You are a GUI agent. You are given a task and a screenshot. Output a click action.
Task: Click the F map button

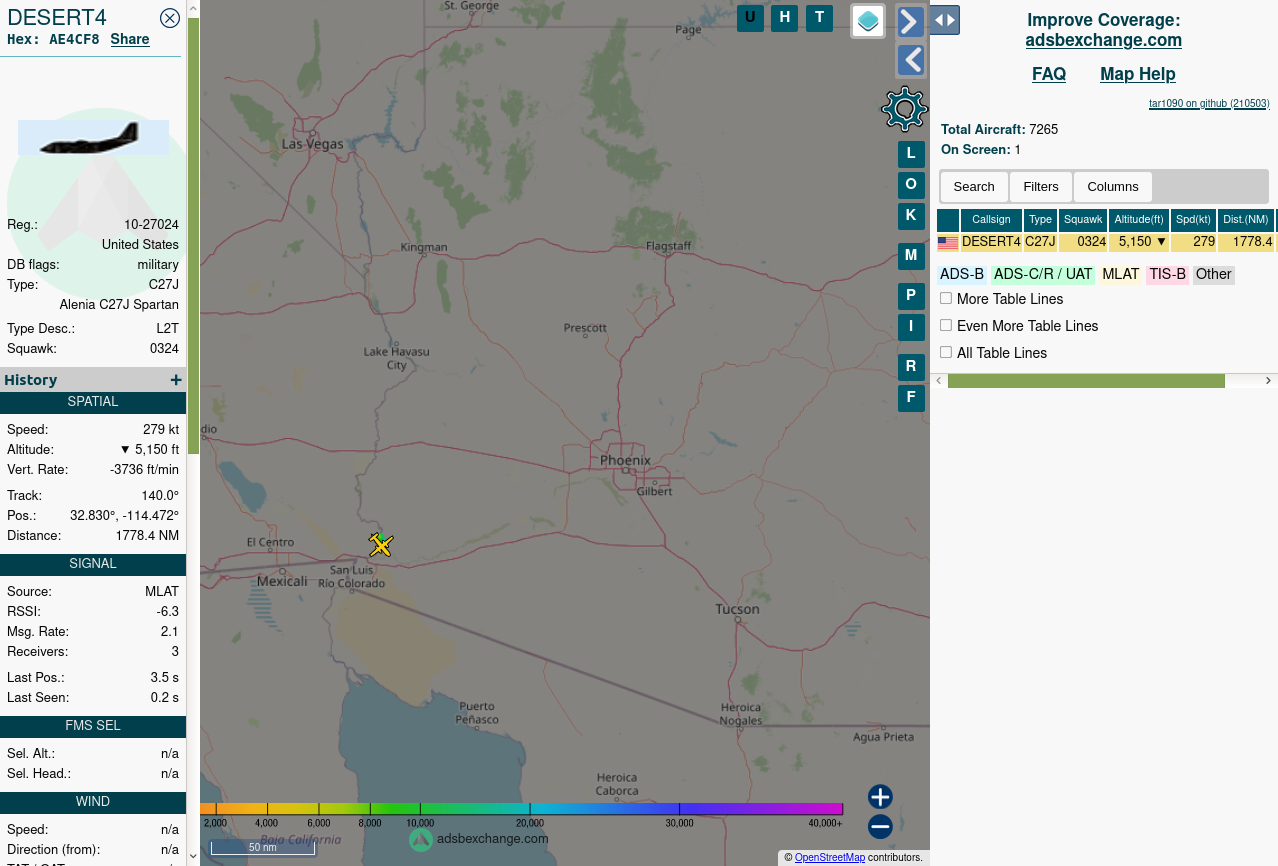[x=911, y=398]
